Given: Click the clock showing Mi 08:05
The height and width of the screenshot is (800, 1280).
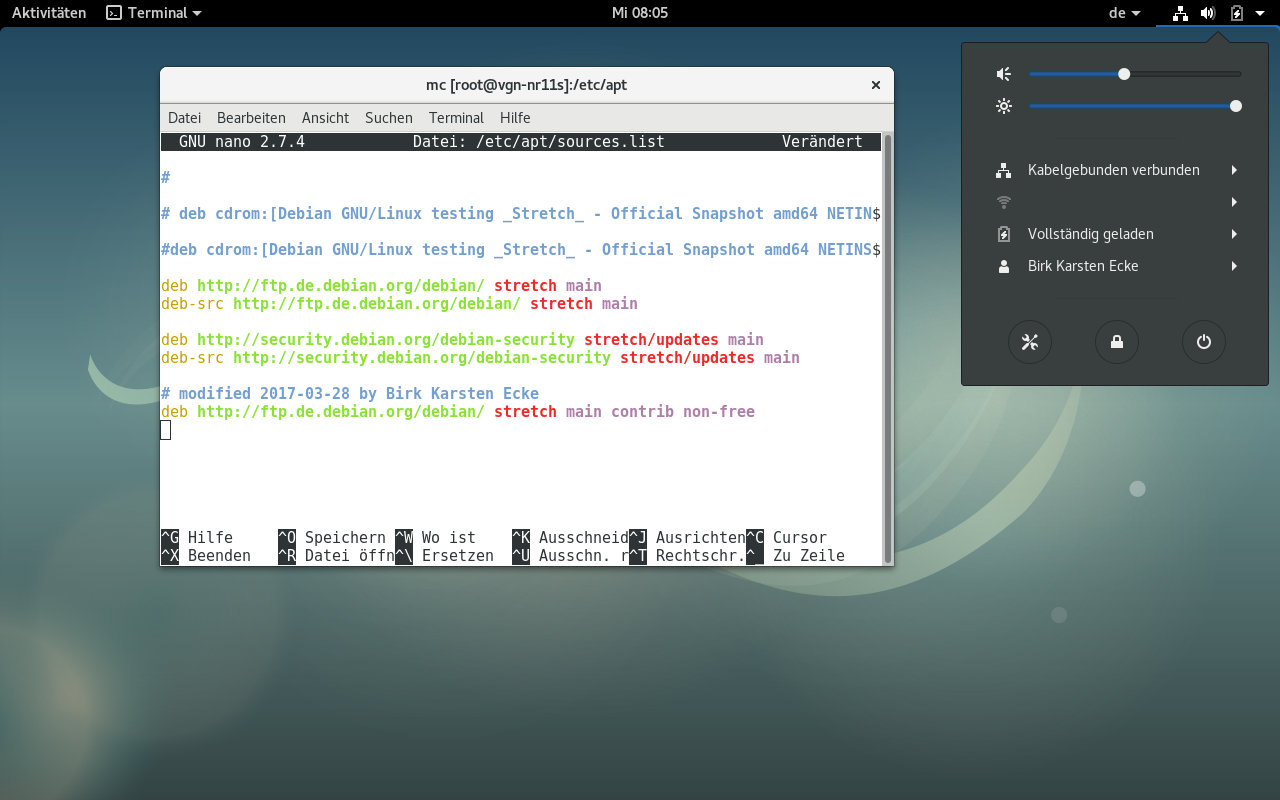Looking at the screenshot, I should tap(640, 13).
